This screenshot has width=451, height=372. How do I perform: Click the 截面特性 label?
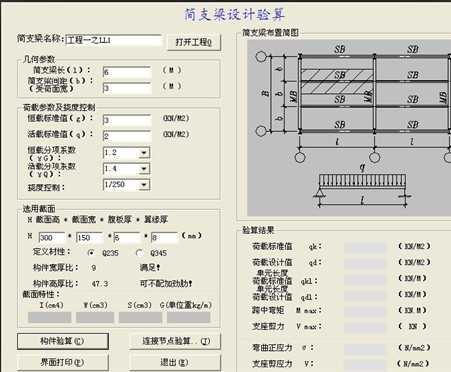point(41,294)
